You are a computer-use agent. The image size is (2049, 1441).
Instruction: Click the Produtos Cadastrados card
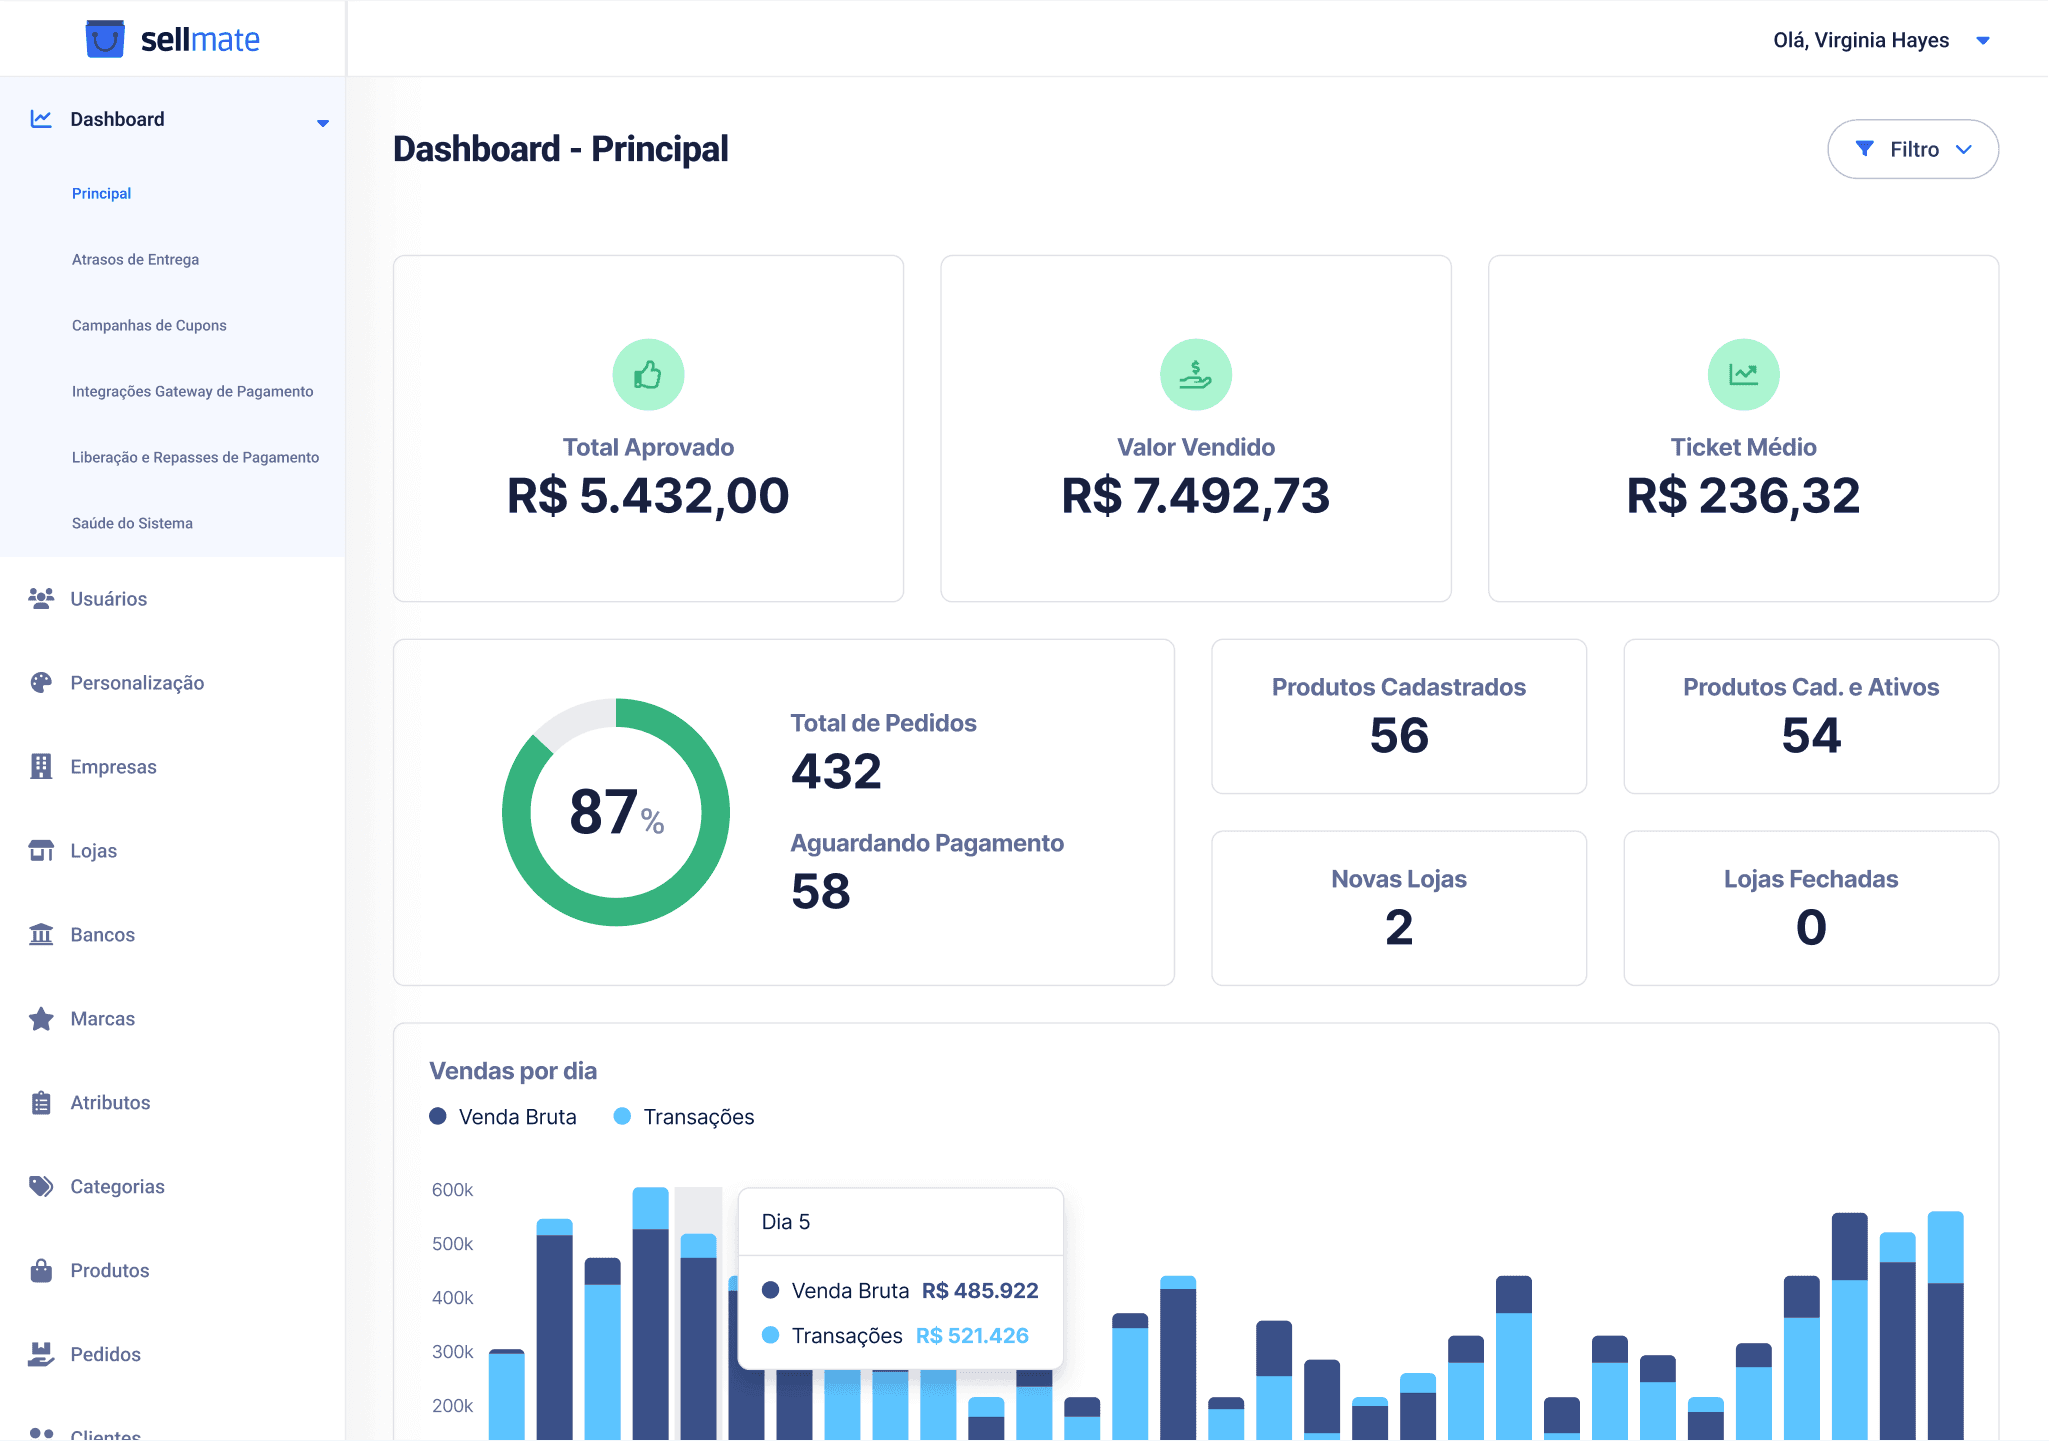click(x=1398, y=716)
